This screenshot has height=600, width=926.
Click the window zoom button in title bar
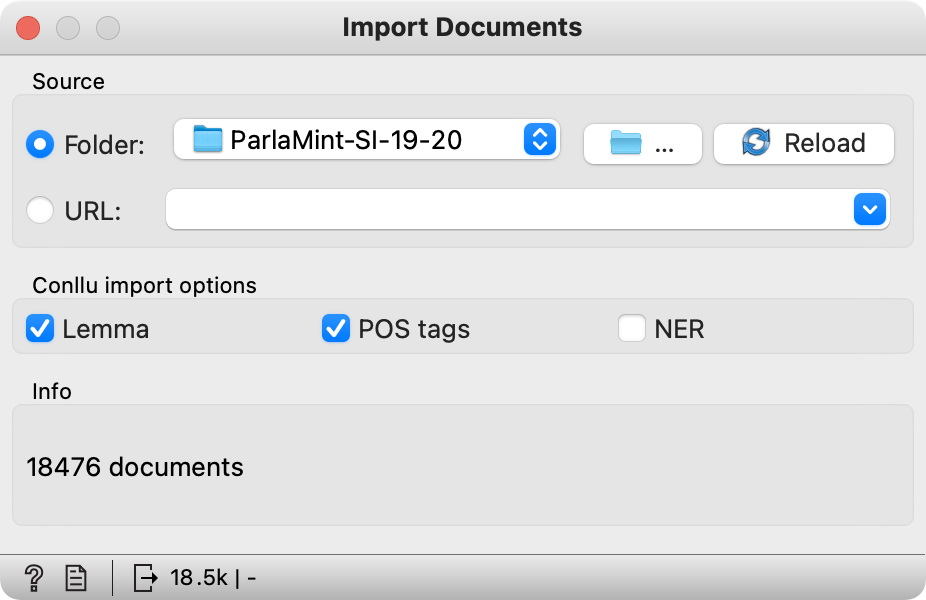[106, 27]
